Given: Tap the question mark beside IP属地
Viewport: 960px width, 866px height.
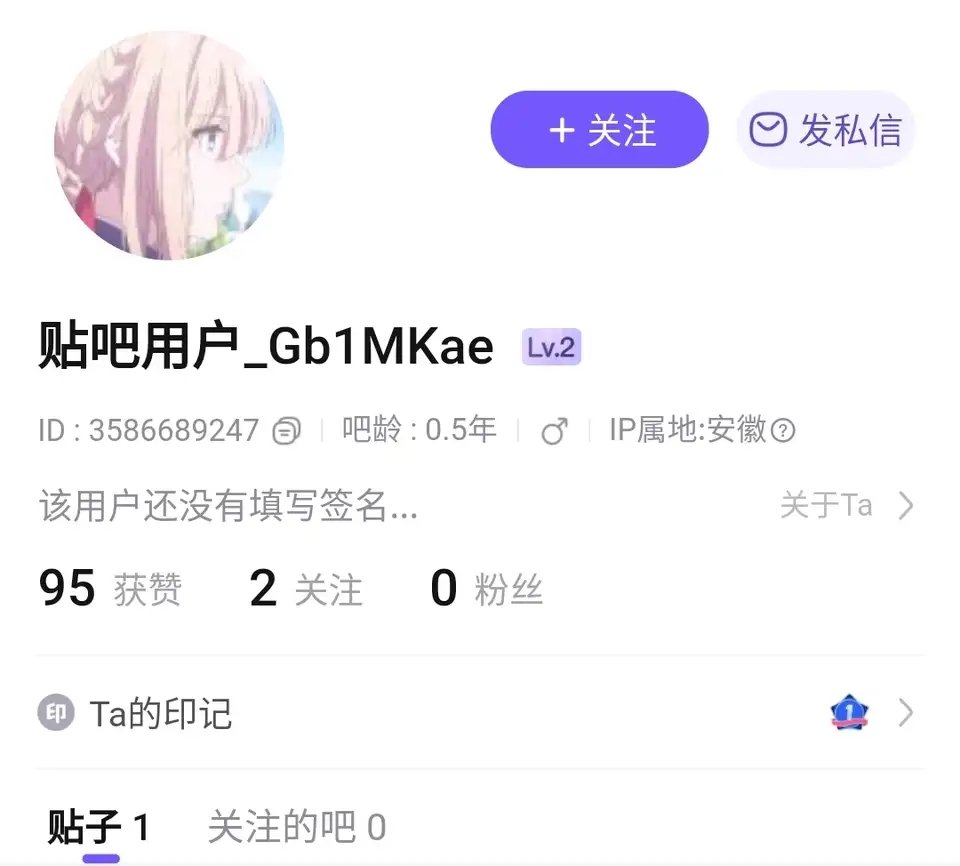Looking at the screenshot, I should pyautogui.click(x=782, y=430).
